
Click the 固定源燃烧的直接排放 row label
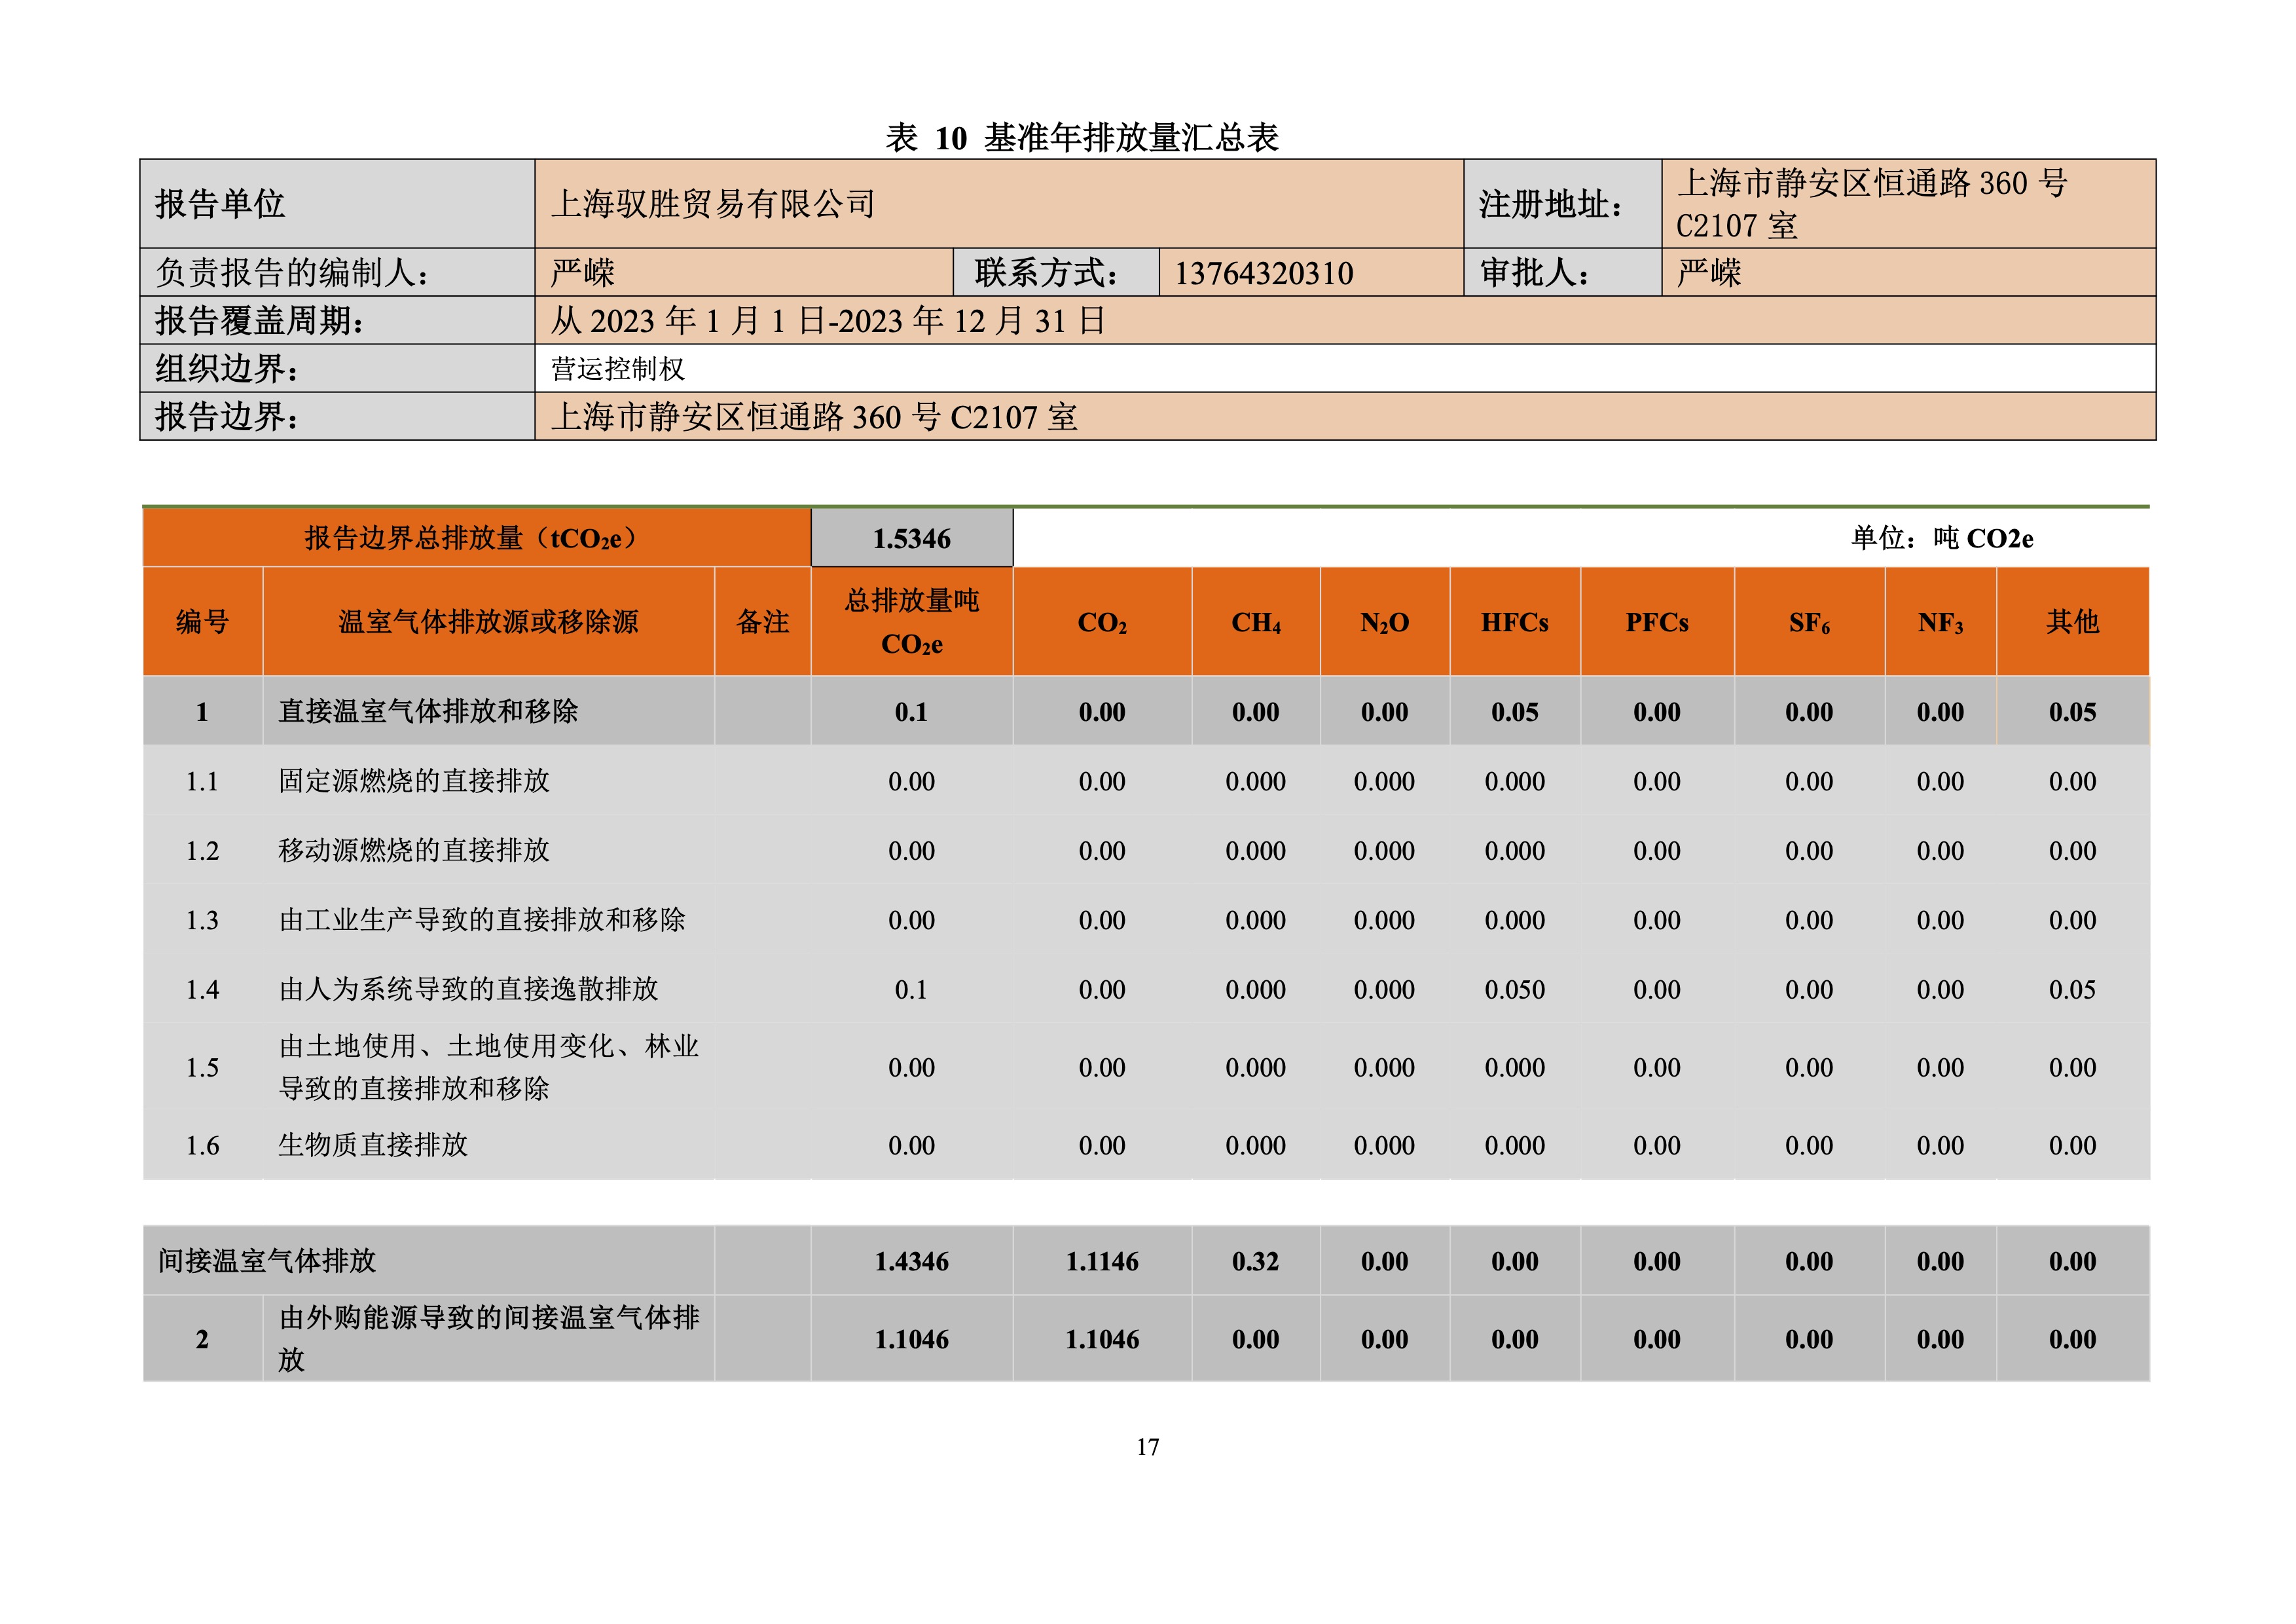[x=414, y=781]
